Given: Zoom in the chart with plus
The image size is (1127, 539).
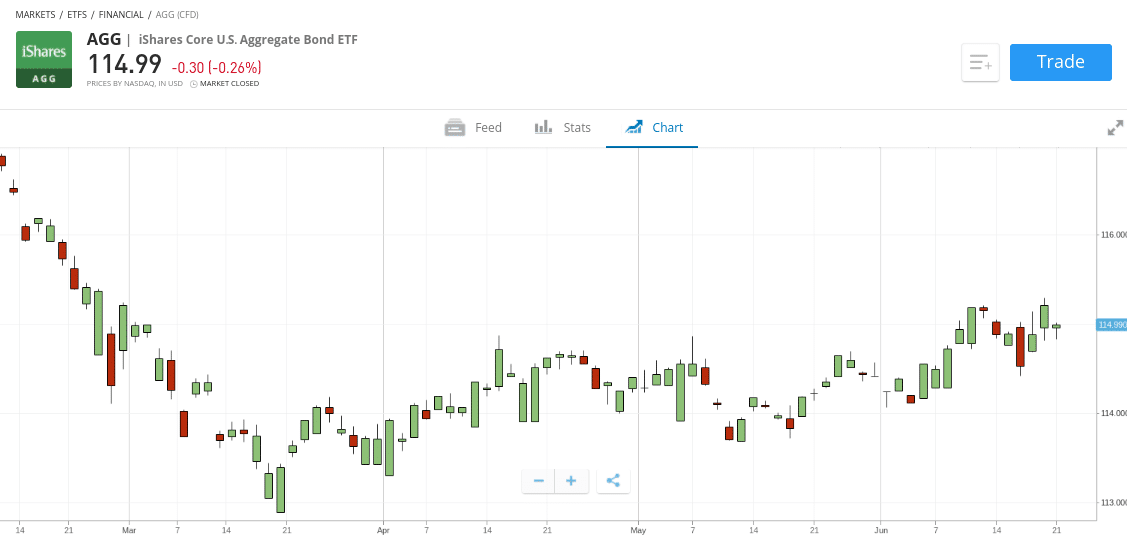Looking at the screenshot, I should tap(571, 481).
